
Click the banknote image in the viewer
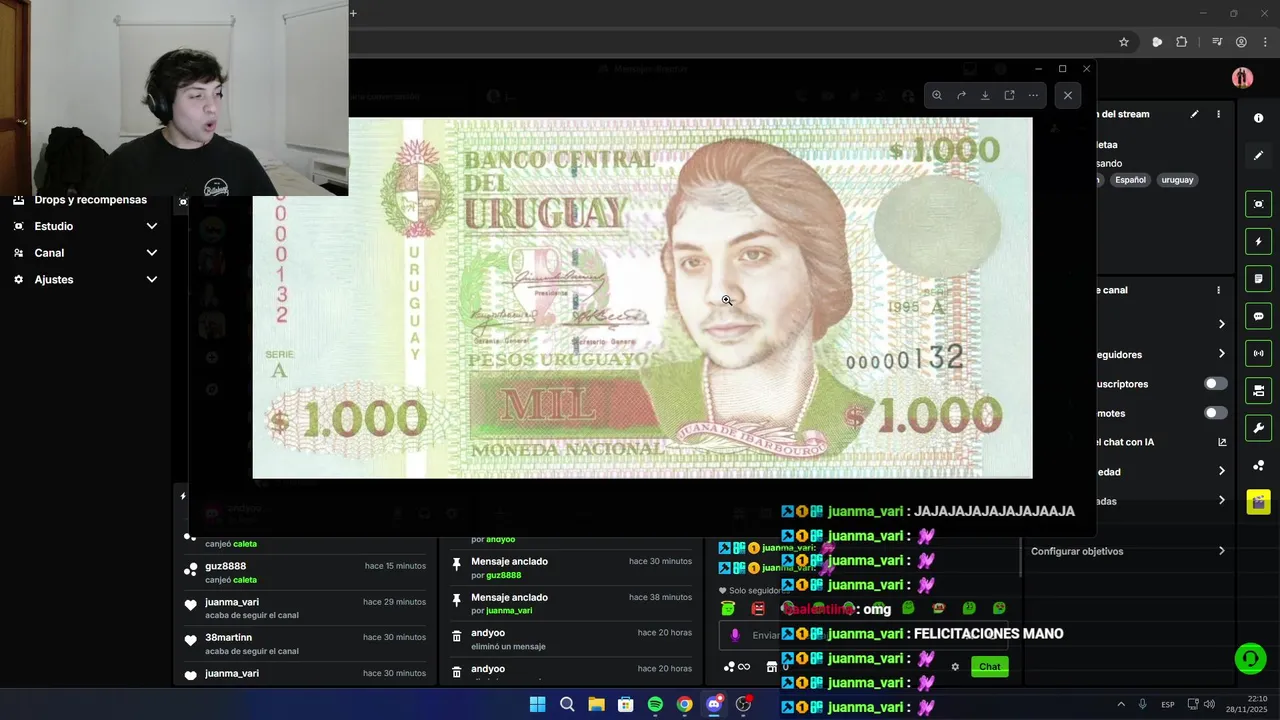point(642,298)
